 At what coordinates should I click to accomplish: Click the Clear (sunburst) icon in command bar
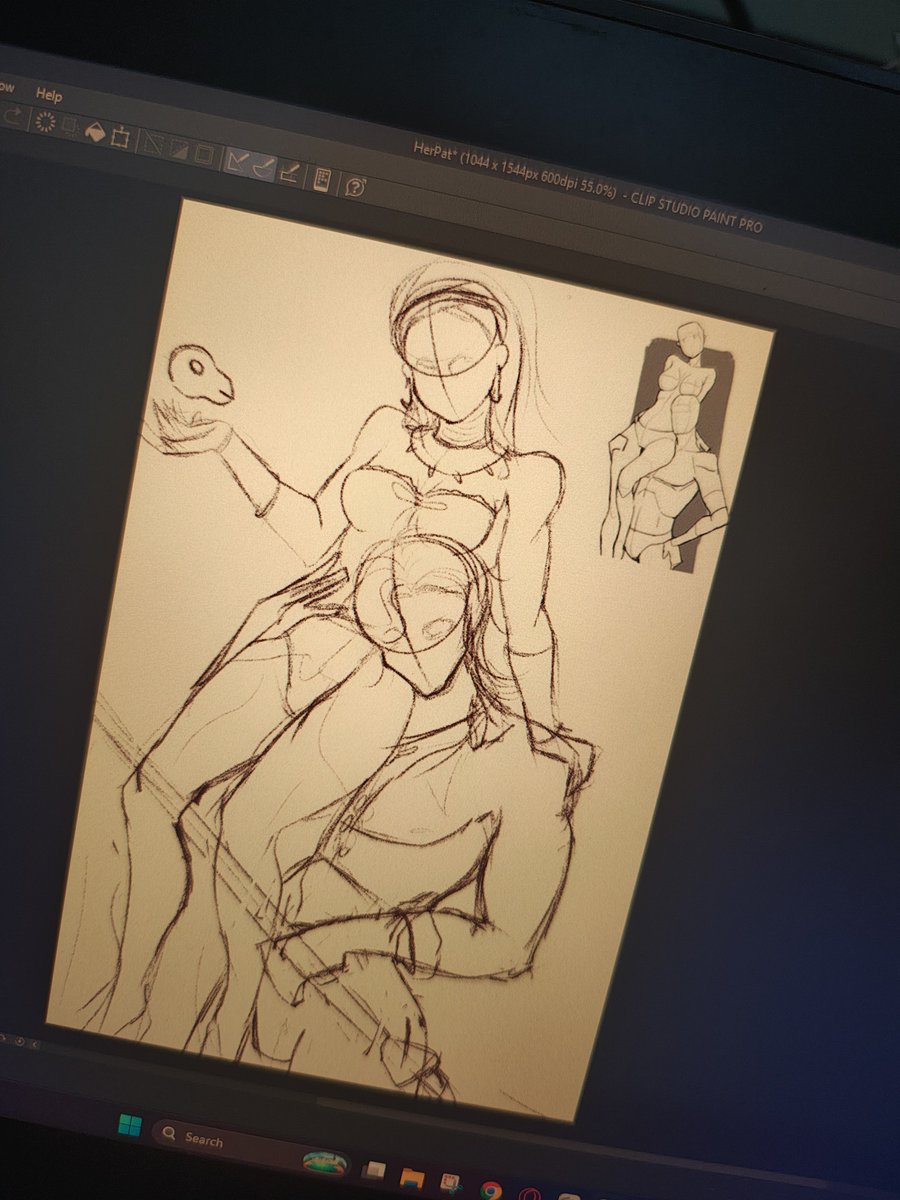(x=45, y=122)
